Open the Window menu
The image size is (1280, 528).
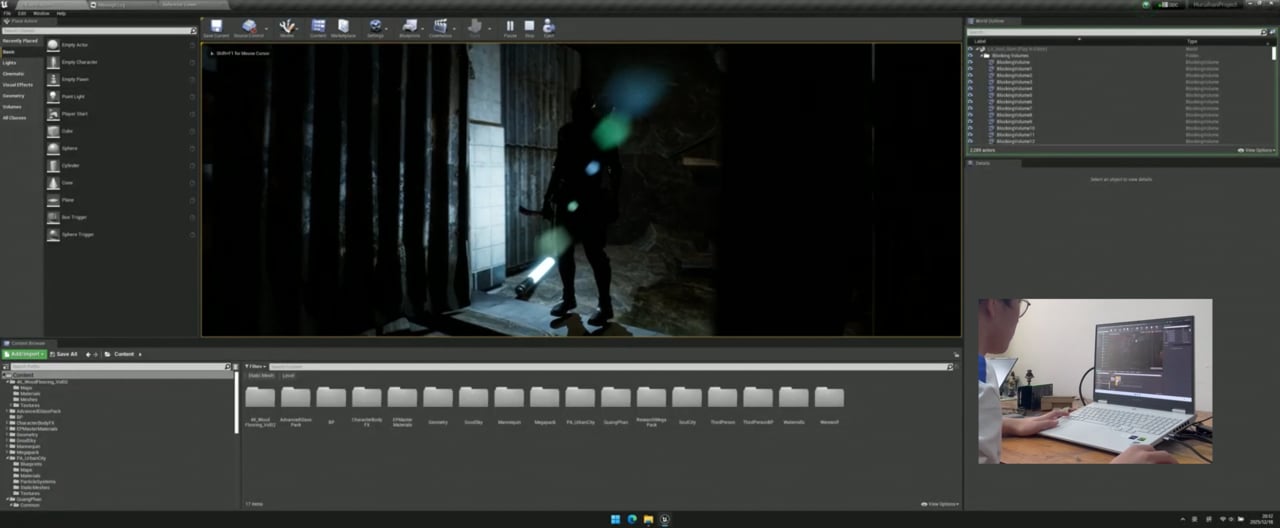(x=41, y=13)
